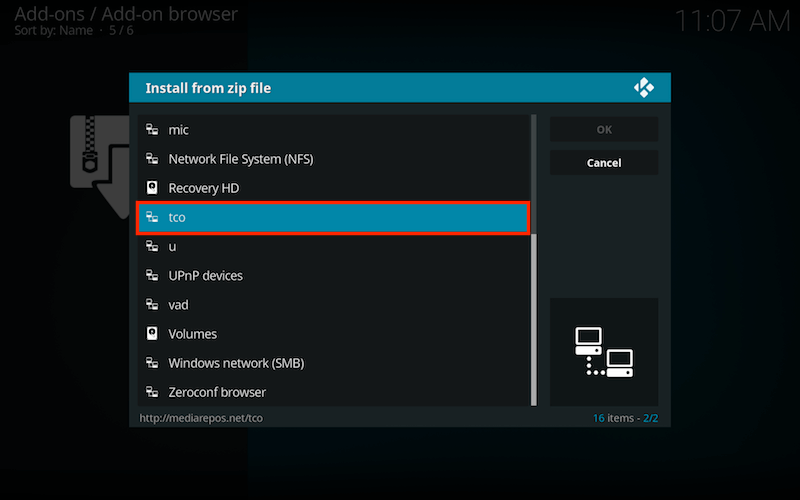Click the network icon beside mic
800x500 pixels.
[152, 130]
